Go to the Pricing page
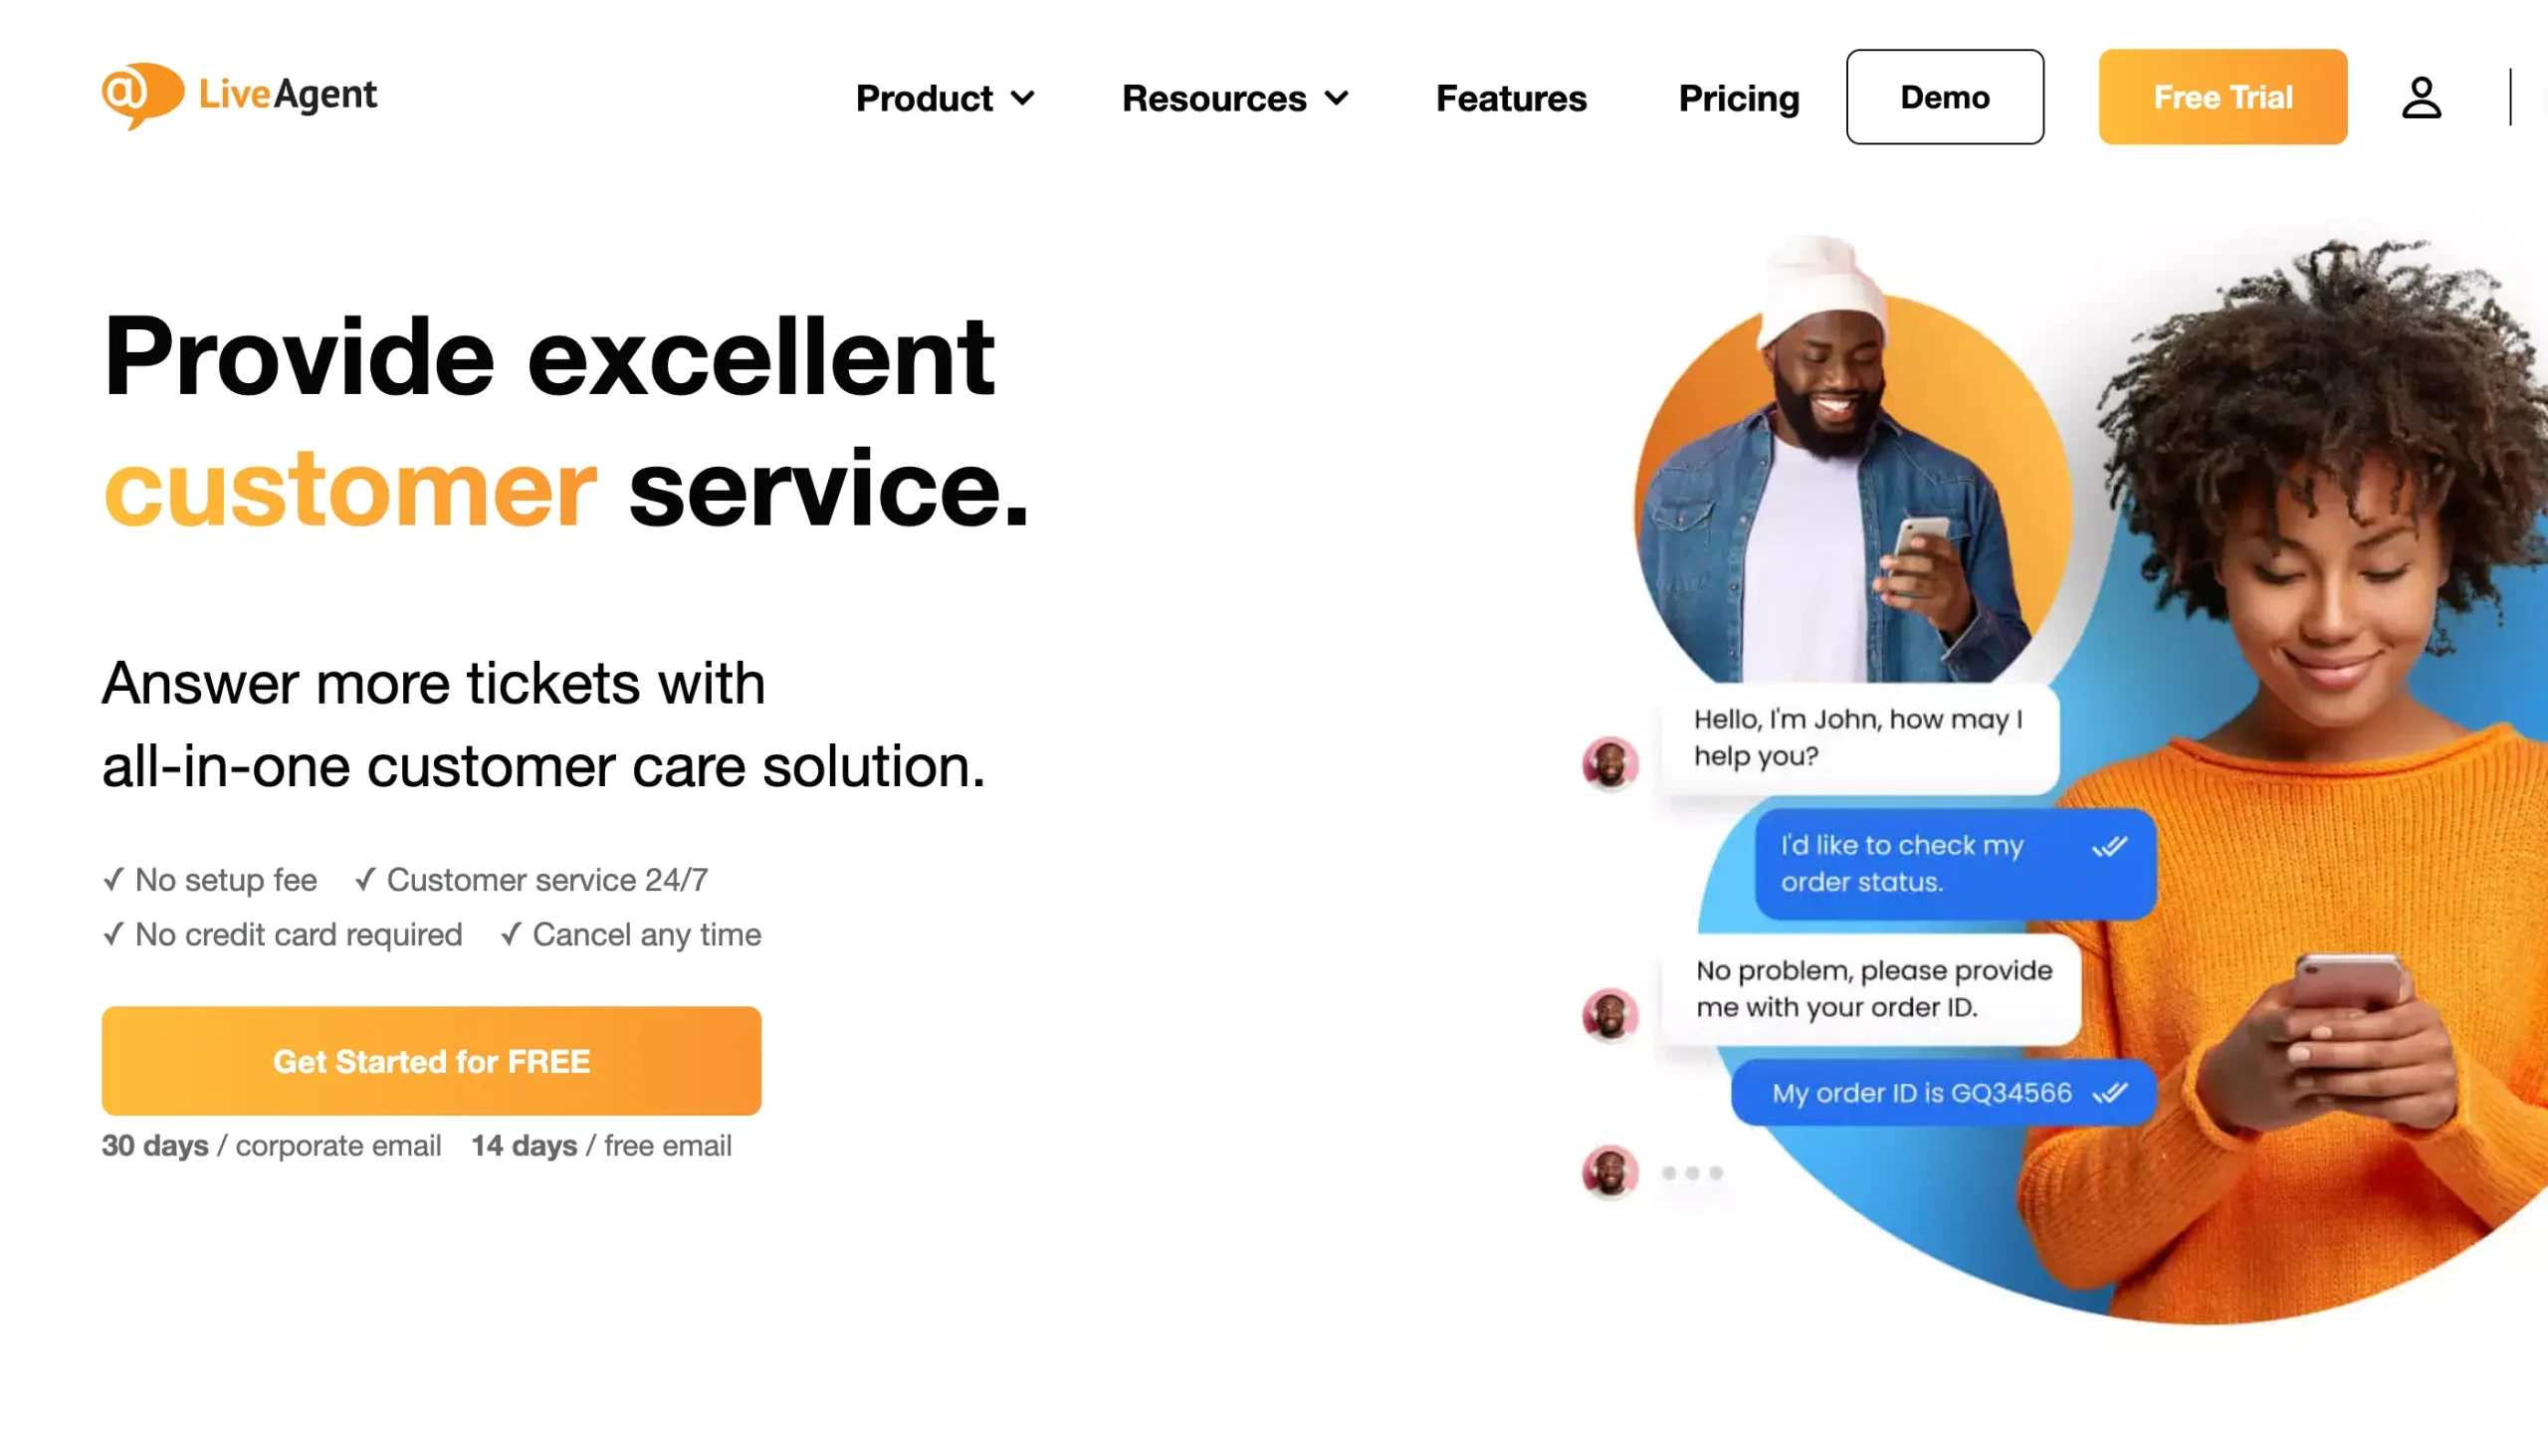The width and height of the screenshot is (2548, 1456). (1738, 98)
